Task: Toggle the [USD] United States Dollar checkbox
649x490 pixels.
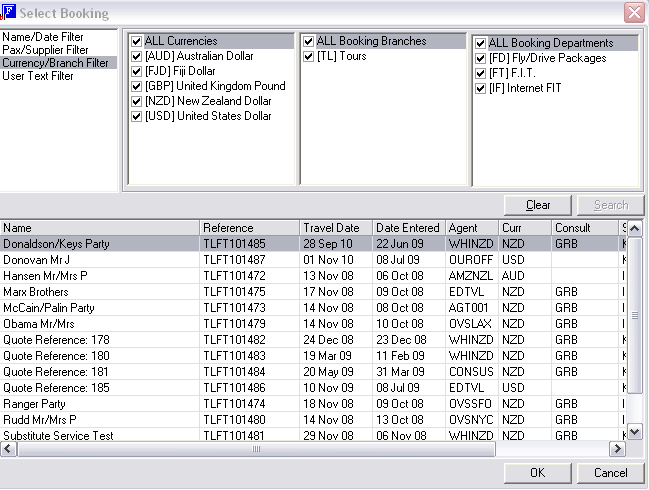Action: tap(137, 117)
